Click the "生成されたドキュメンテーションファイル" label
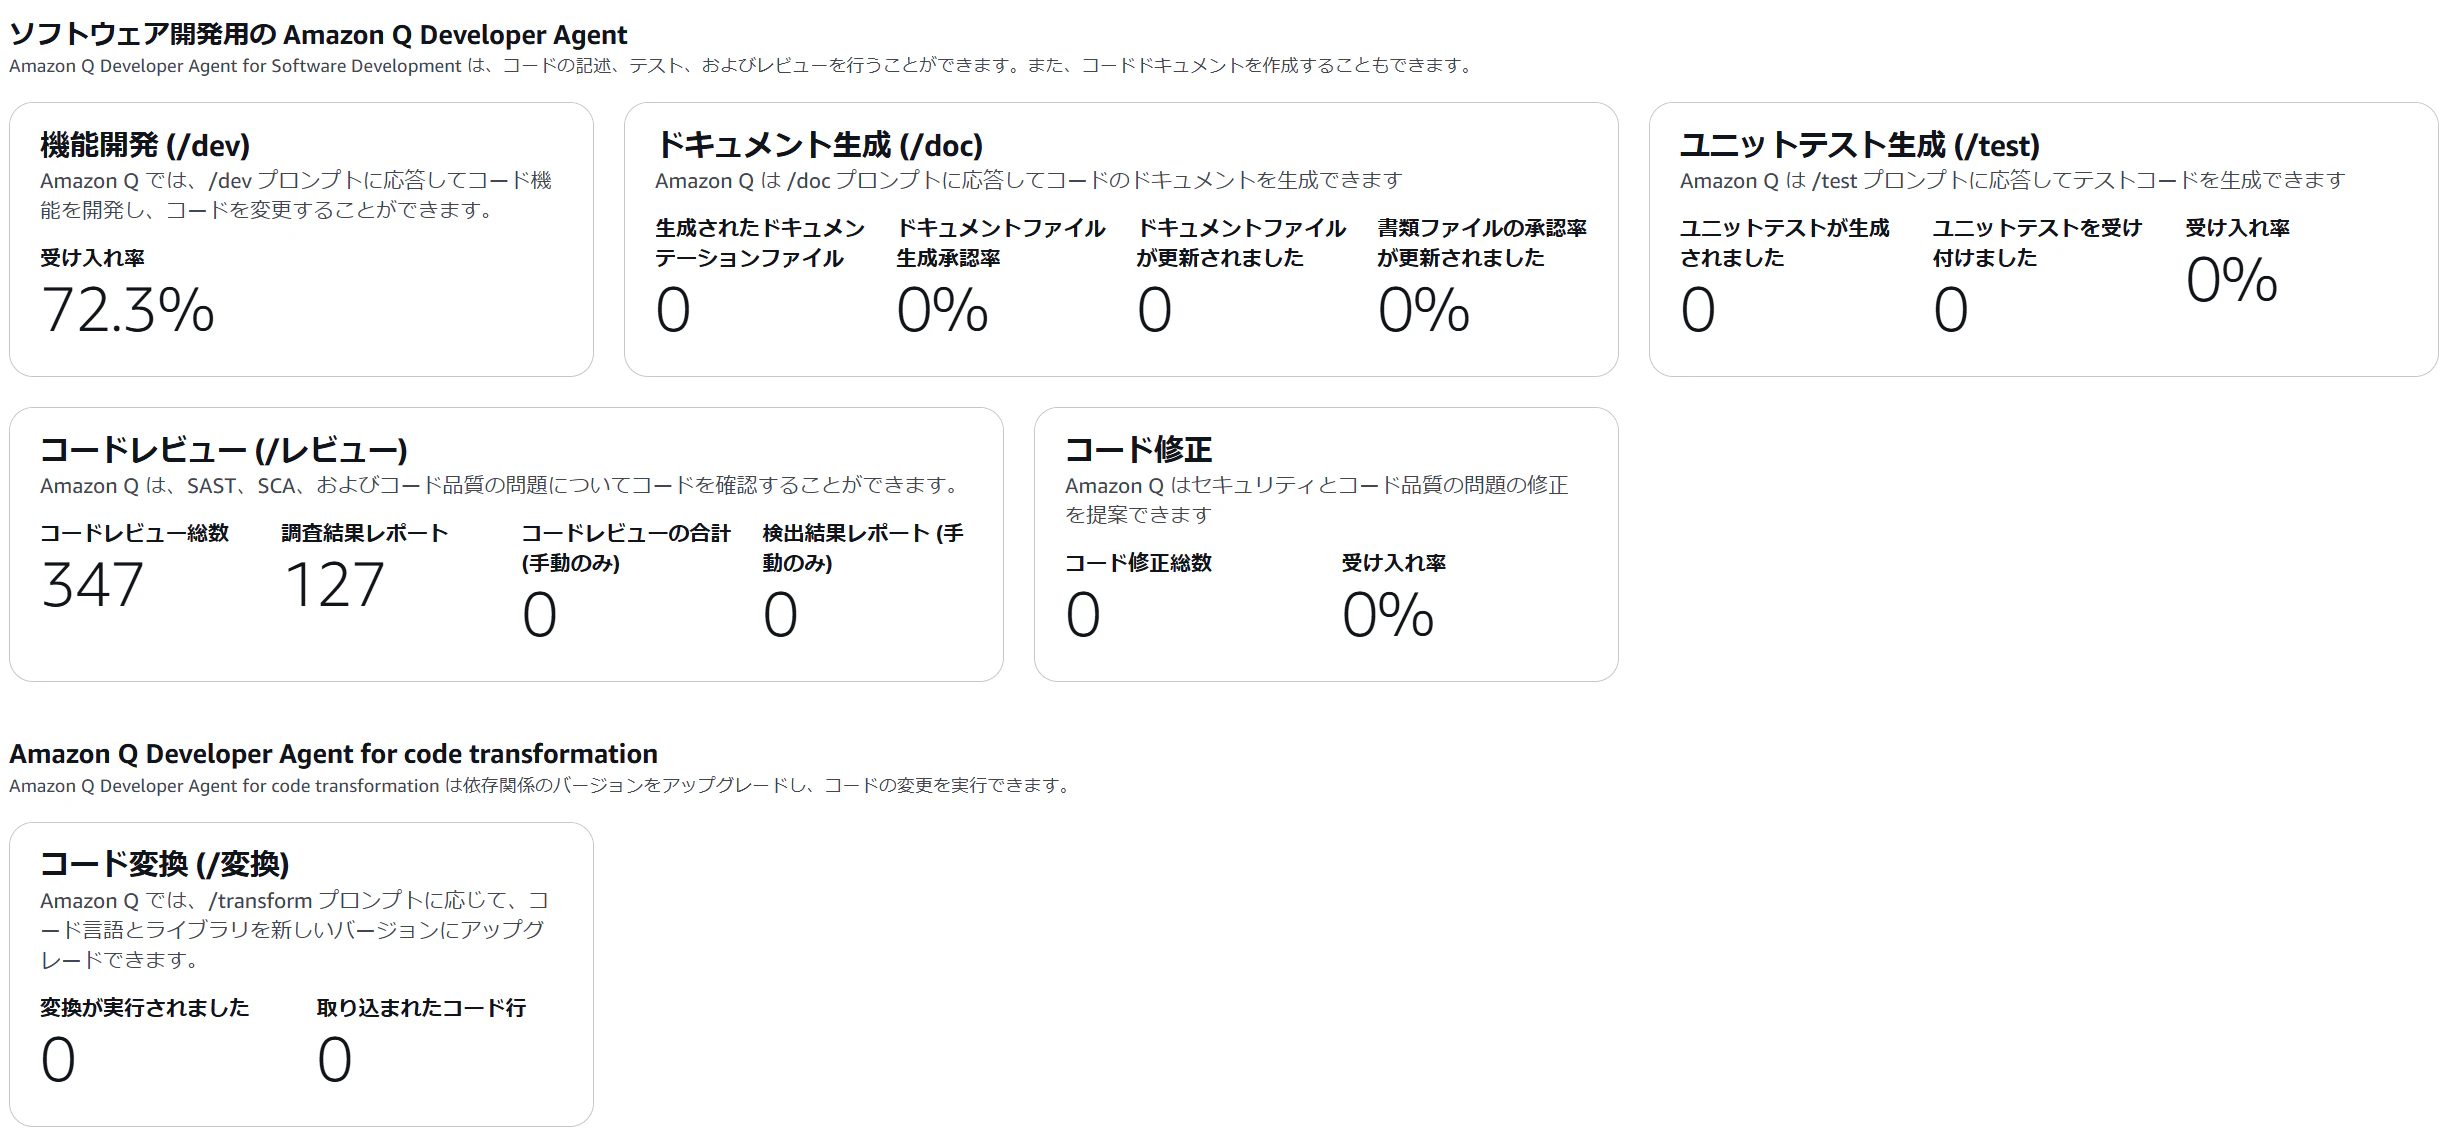 click(x=760, y=243)
